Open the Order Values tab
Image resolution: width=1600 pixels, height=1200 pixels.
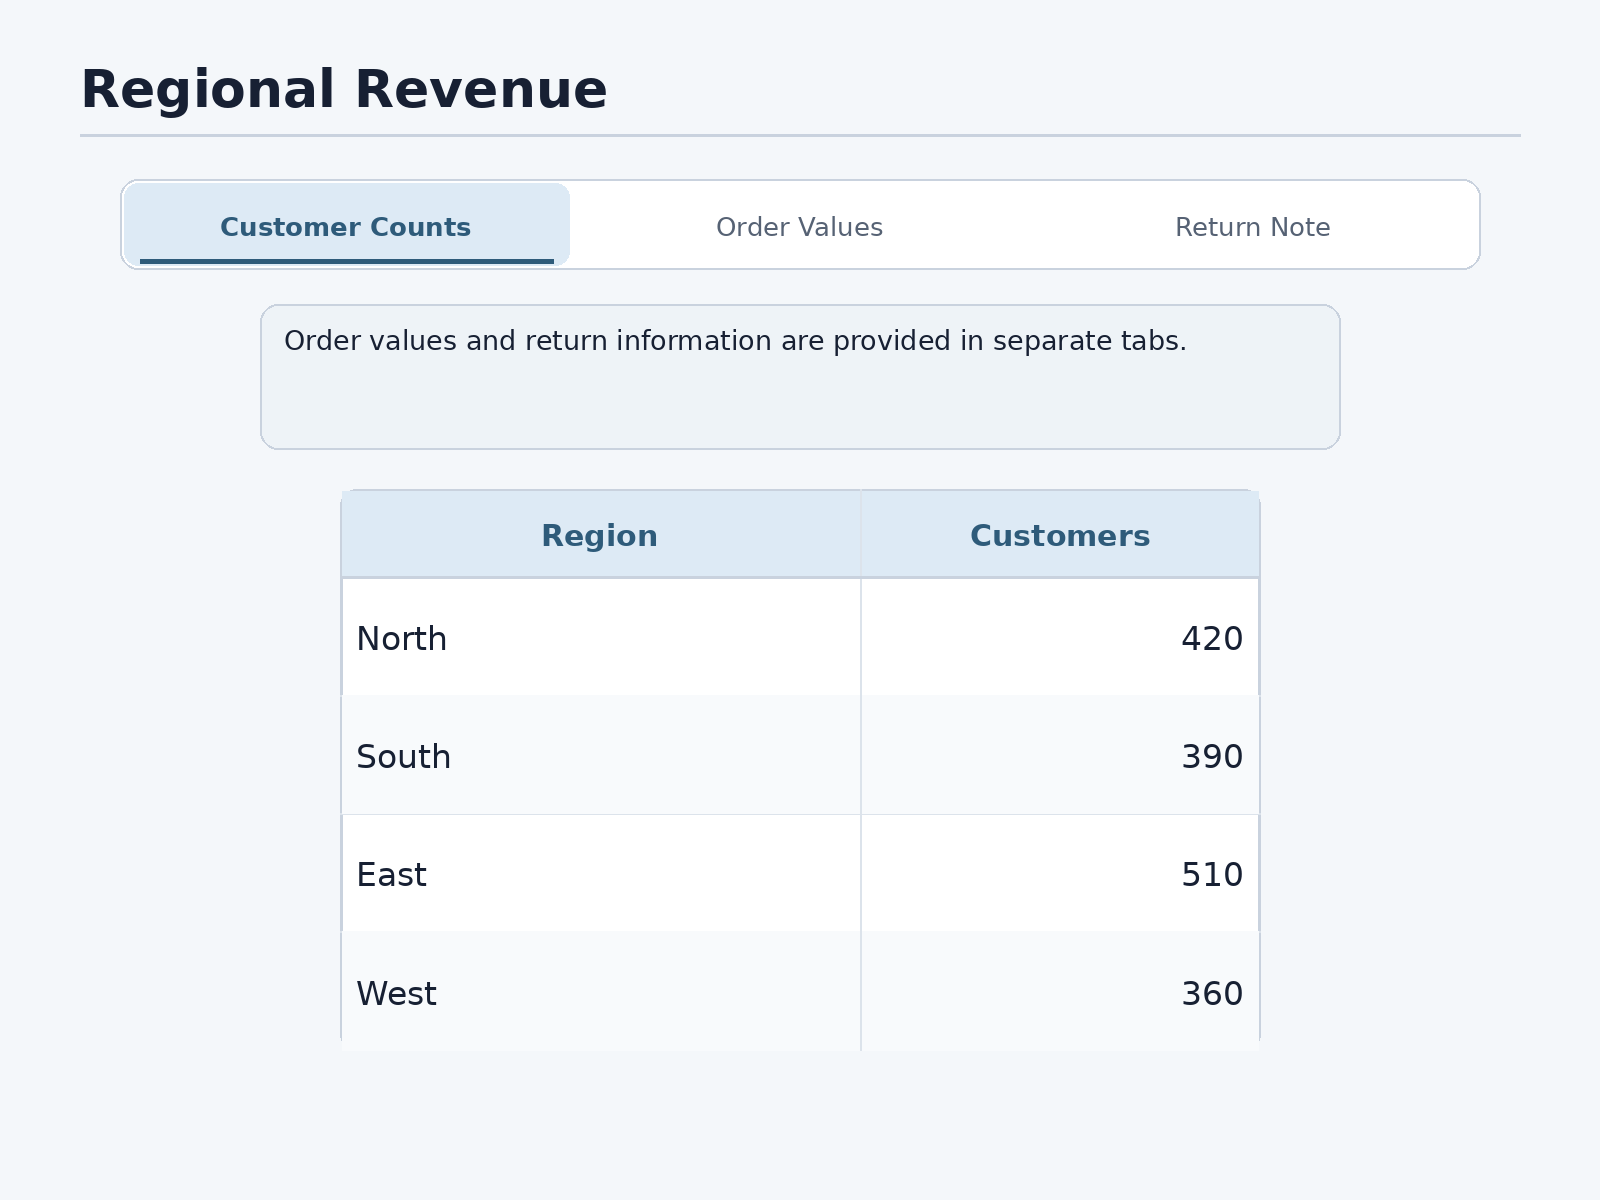click(x=799, y=225)
